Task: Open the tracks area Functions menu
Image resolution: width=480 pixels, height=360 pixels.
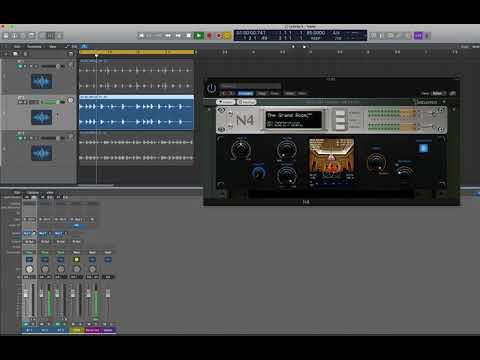Action: [x=34, y=46]
